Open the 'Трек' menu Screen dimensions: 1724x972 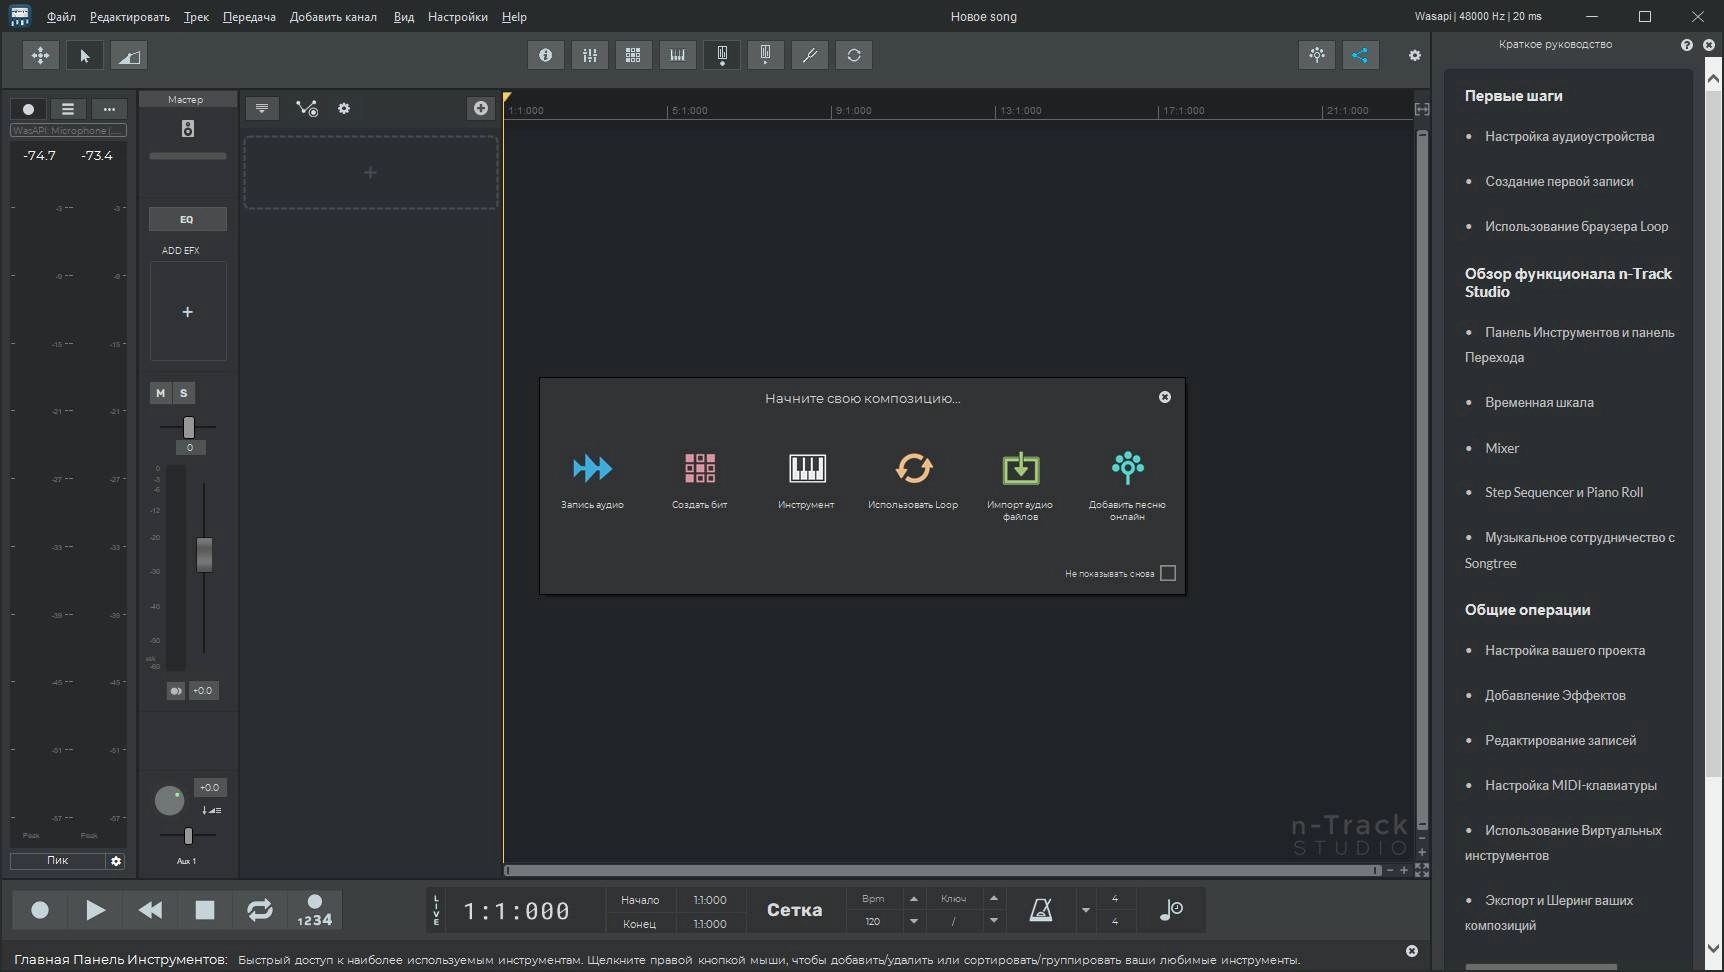196,17
